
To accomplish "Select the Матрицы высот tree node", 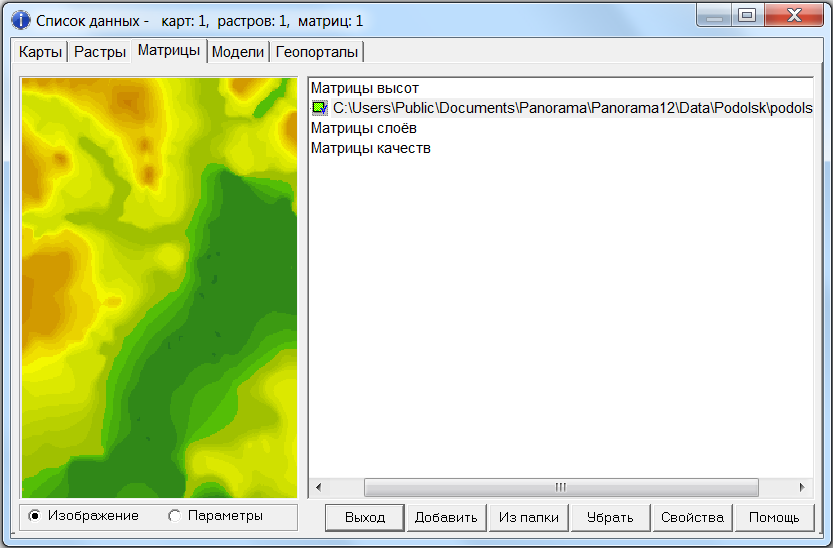I will coord(364,88).
